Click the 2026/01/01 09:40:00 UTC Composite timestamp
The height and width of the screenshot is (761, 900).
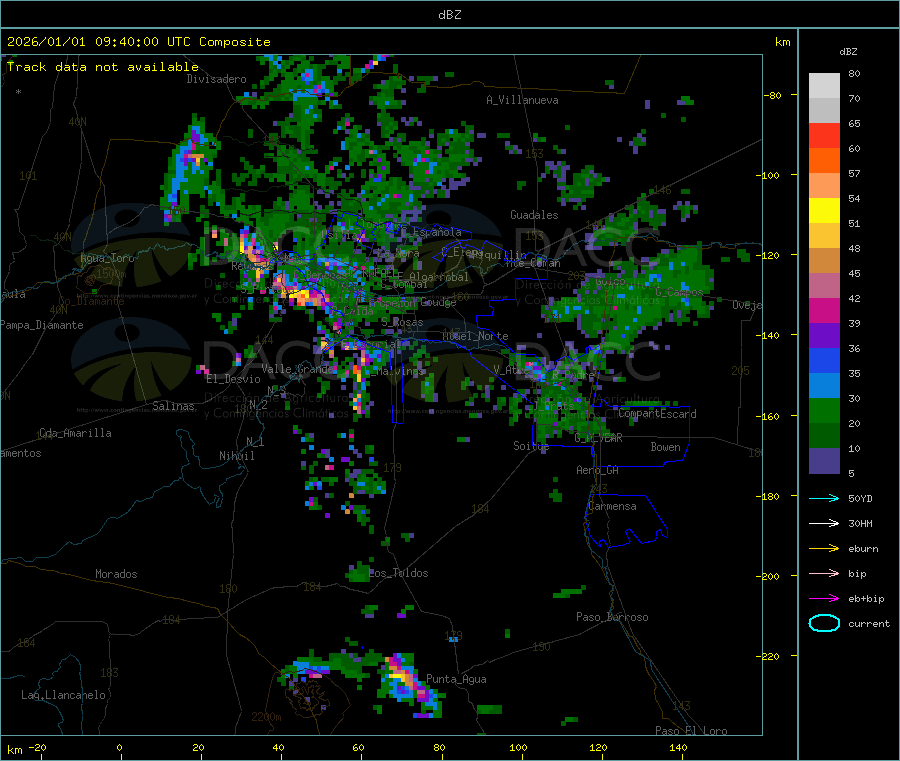coord(138,42)
